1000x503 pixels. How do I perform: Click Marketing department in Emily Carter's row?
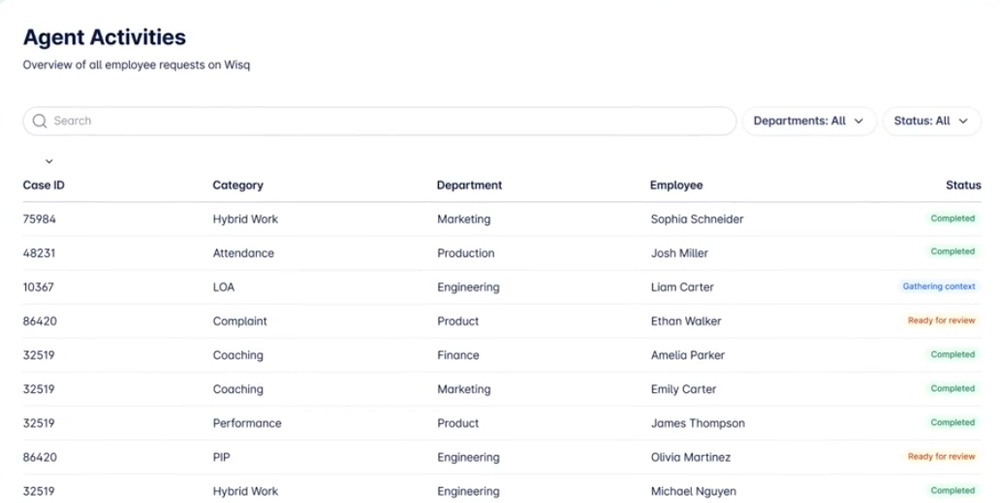point(464,390)
